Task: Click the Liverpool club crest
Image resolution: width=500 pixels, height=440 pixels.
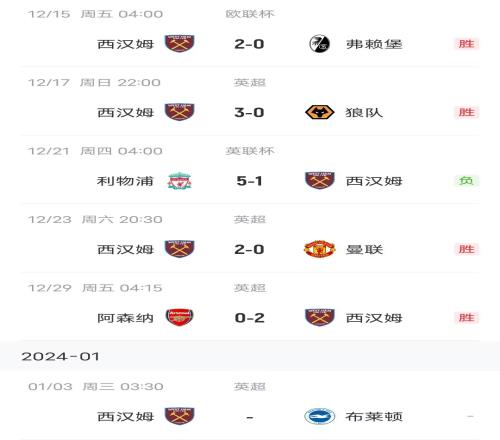Action: pos(179,181)
